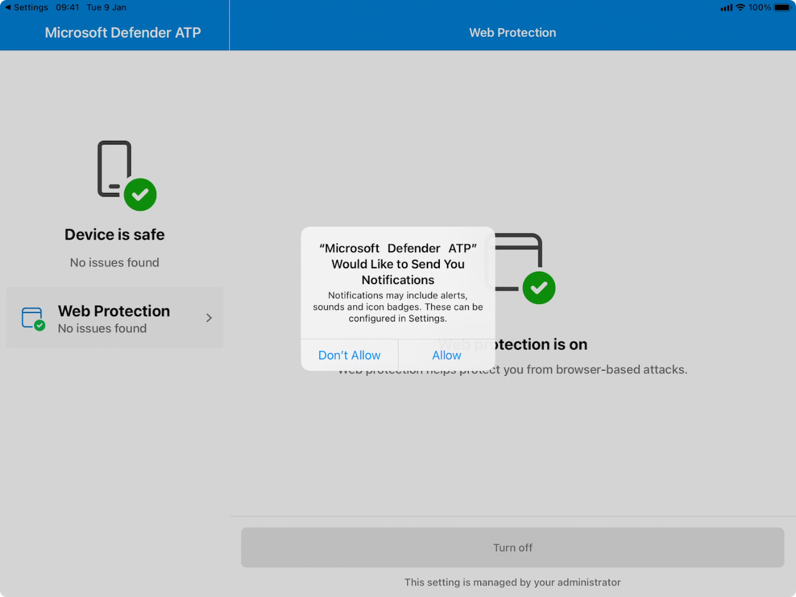
Task: Click the 'Device is safe' heading
Action: pos(115,235)
